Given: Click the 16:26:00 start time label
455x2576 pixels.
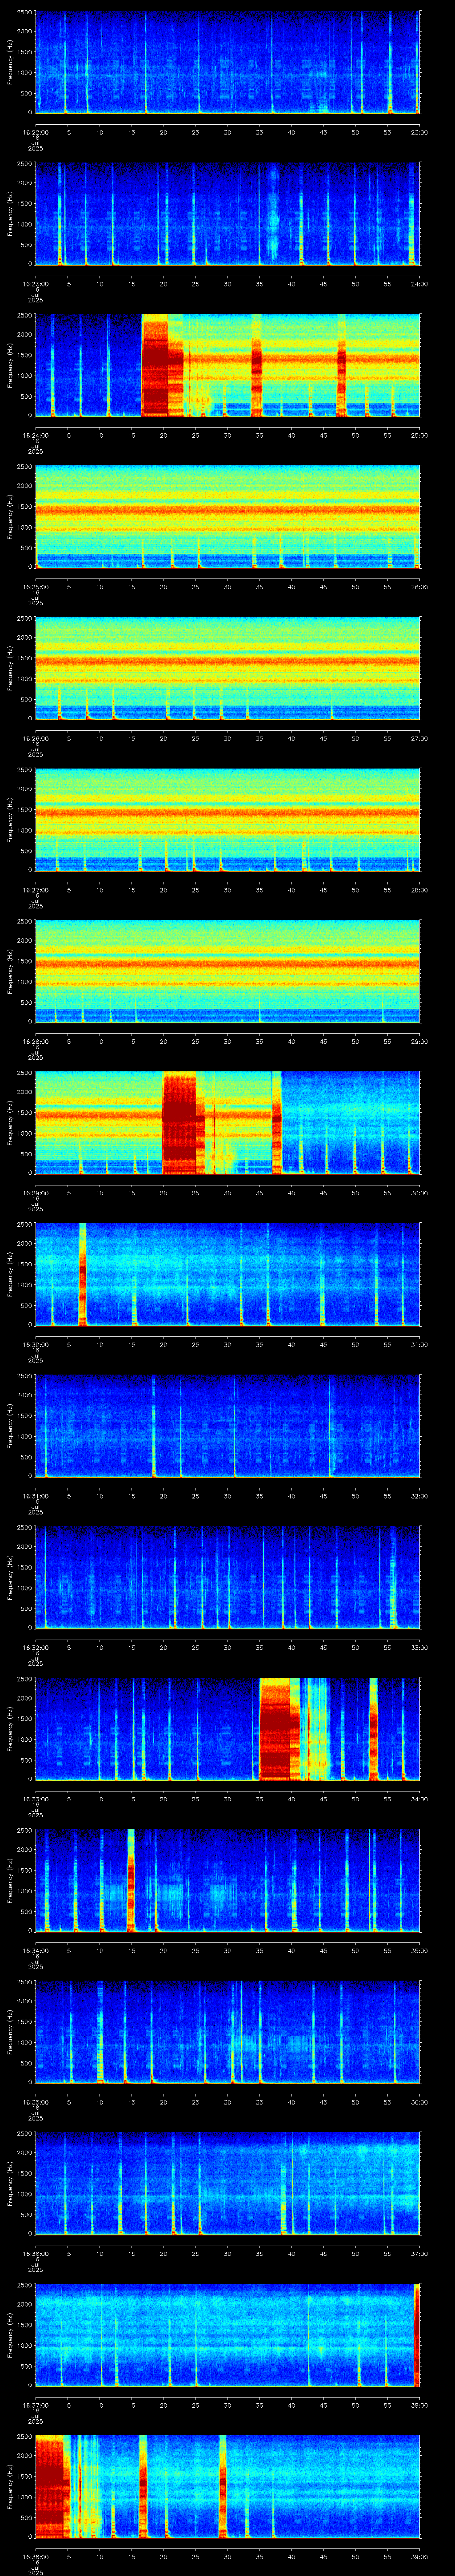Looking at the screenshot, I should coord(35,738).
